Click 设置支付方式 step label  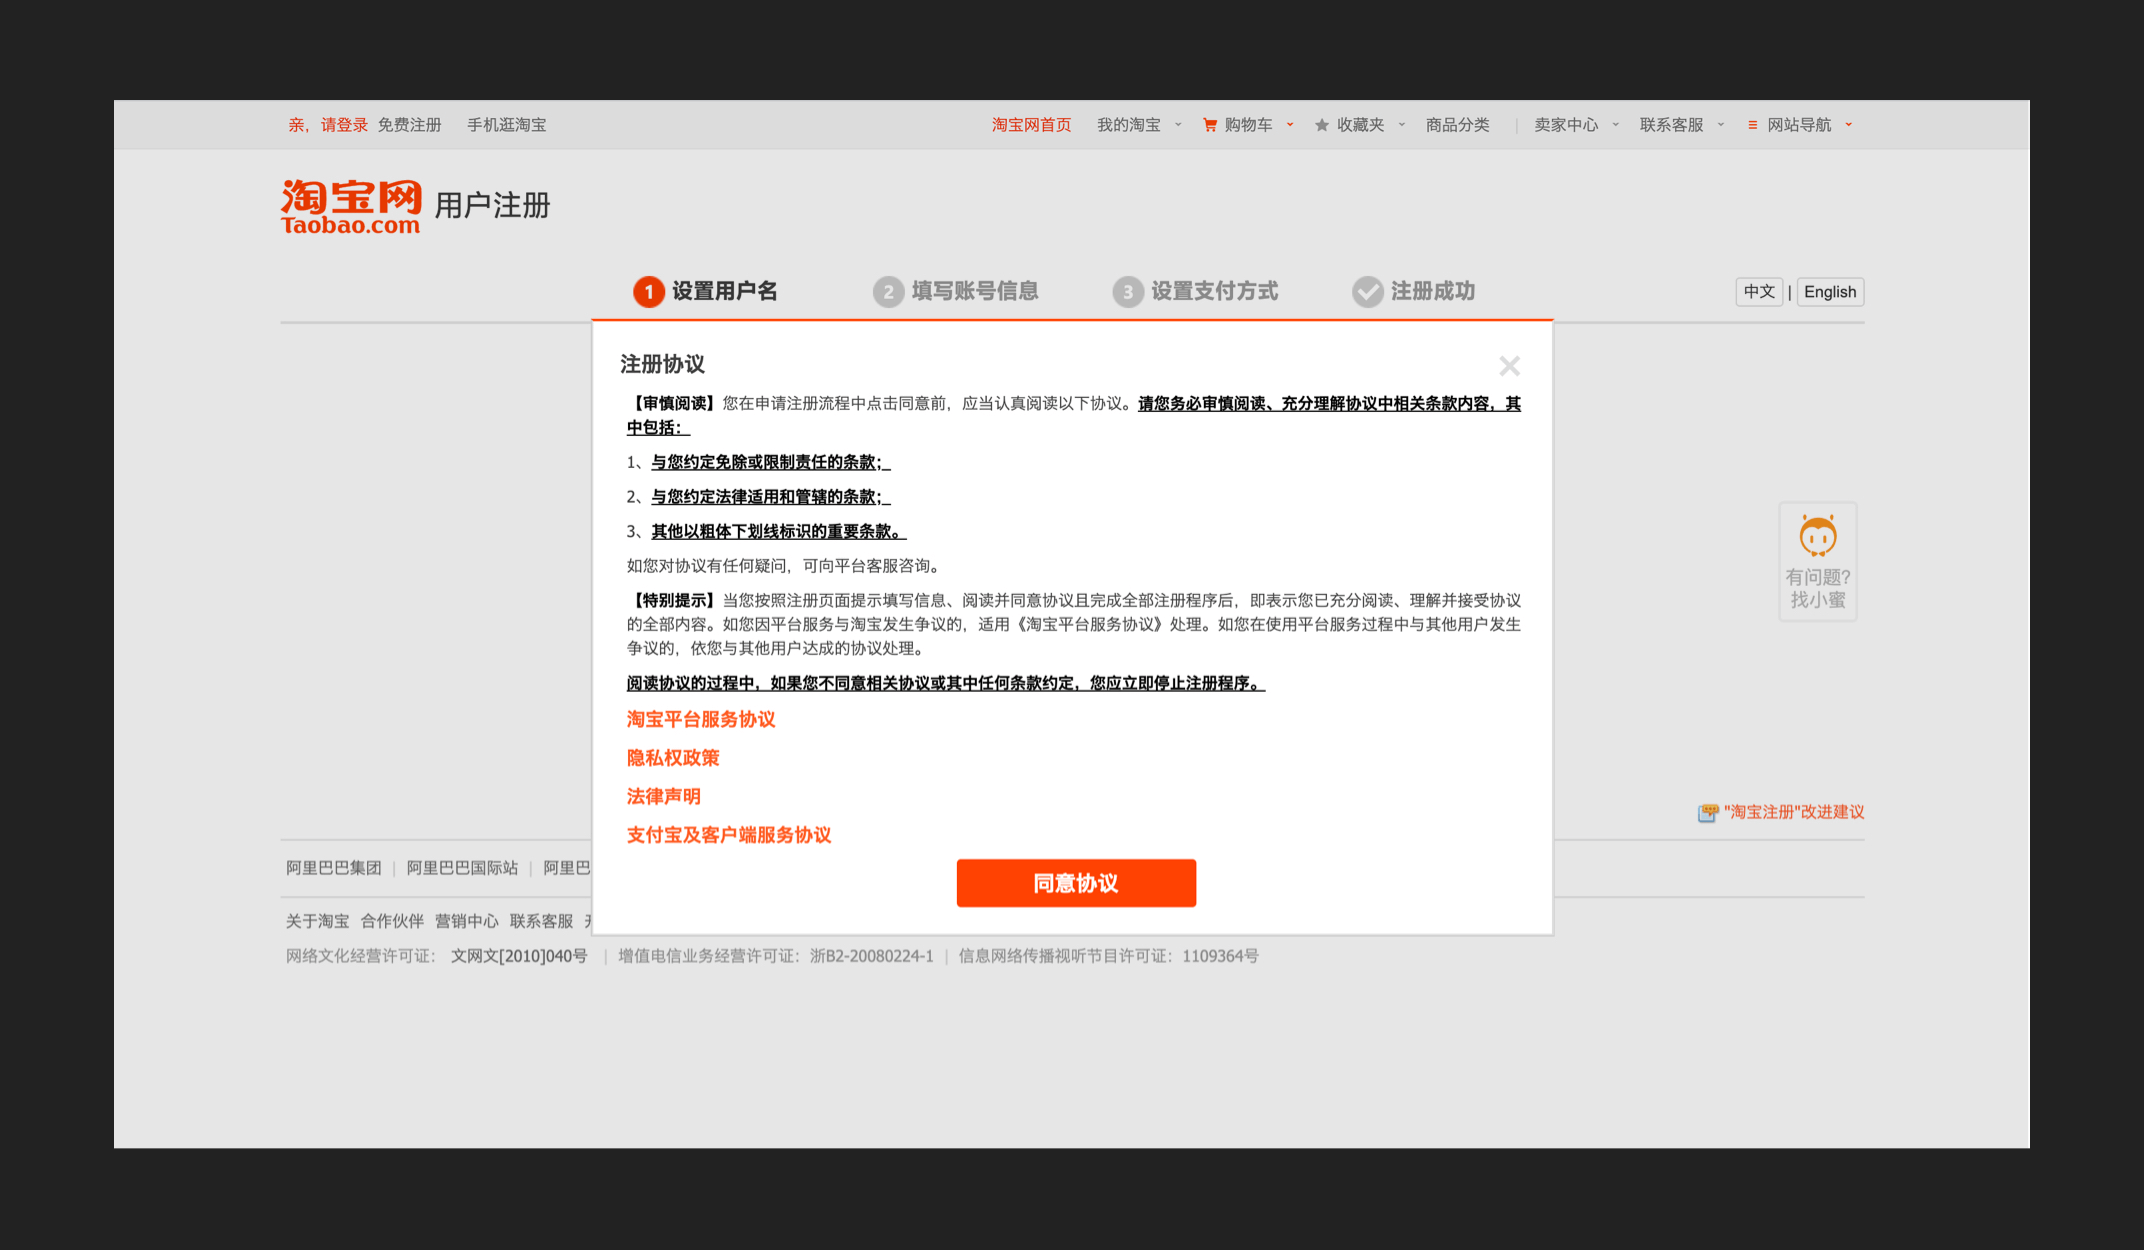(1215, 291)
